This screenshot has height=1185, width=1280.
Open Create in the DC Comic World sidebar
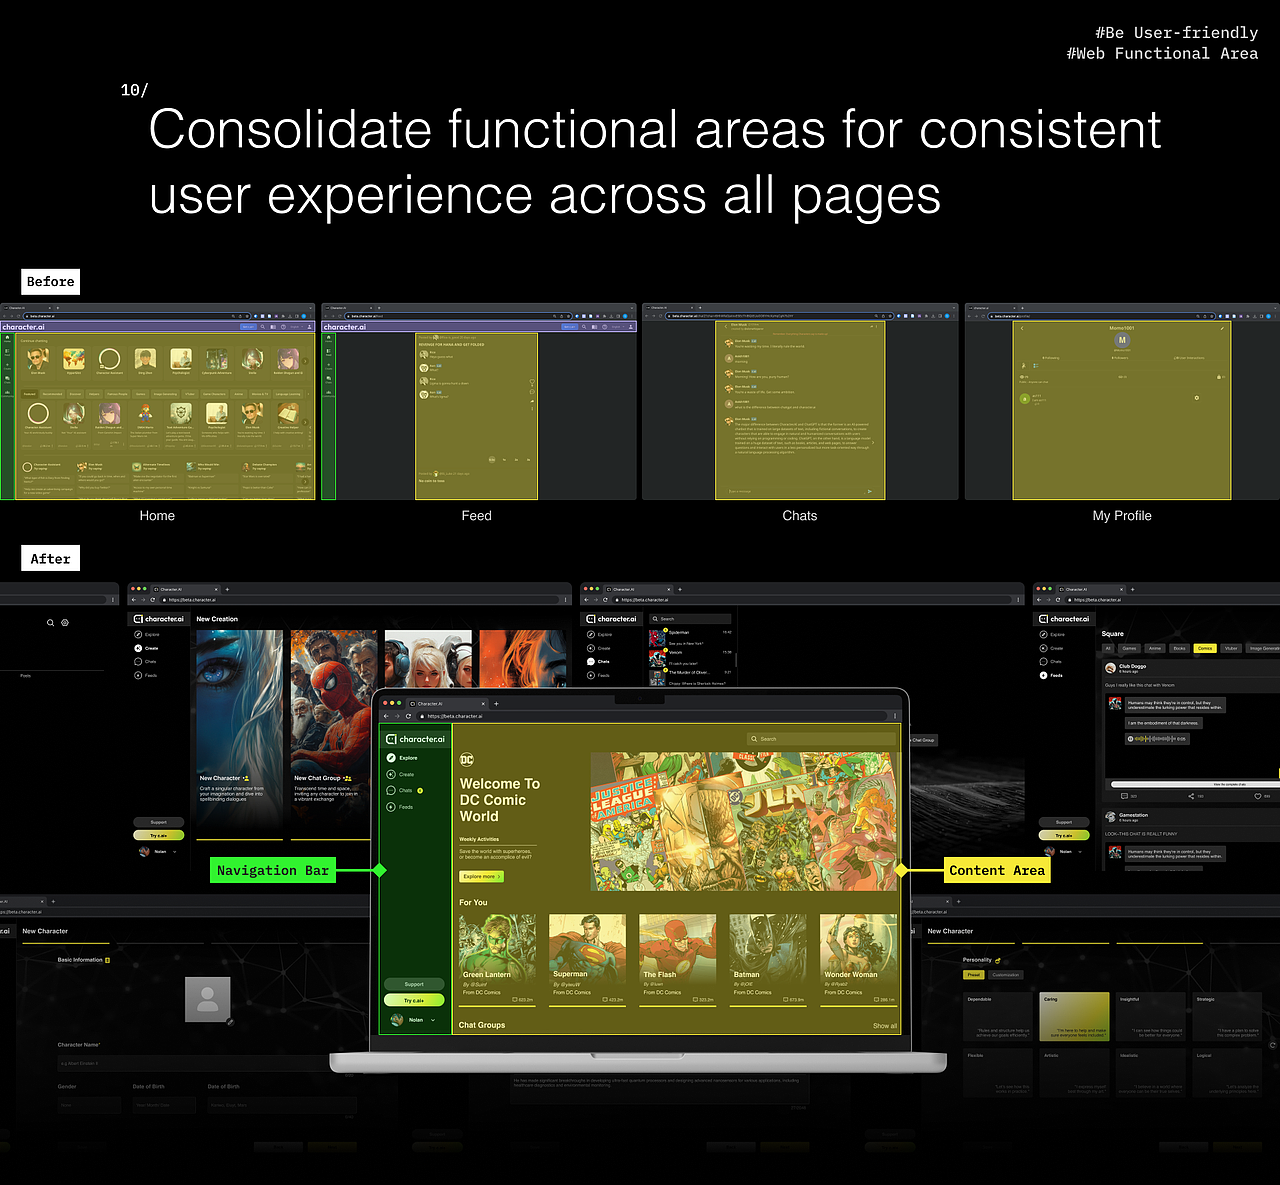400,774
